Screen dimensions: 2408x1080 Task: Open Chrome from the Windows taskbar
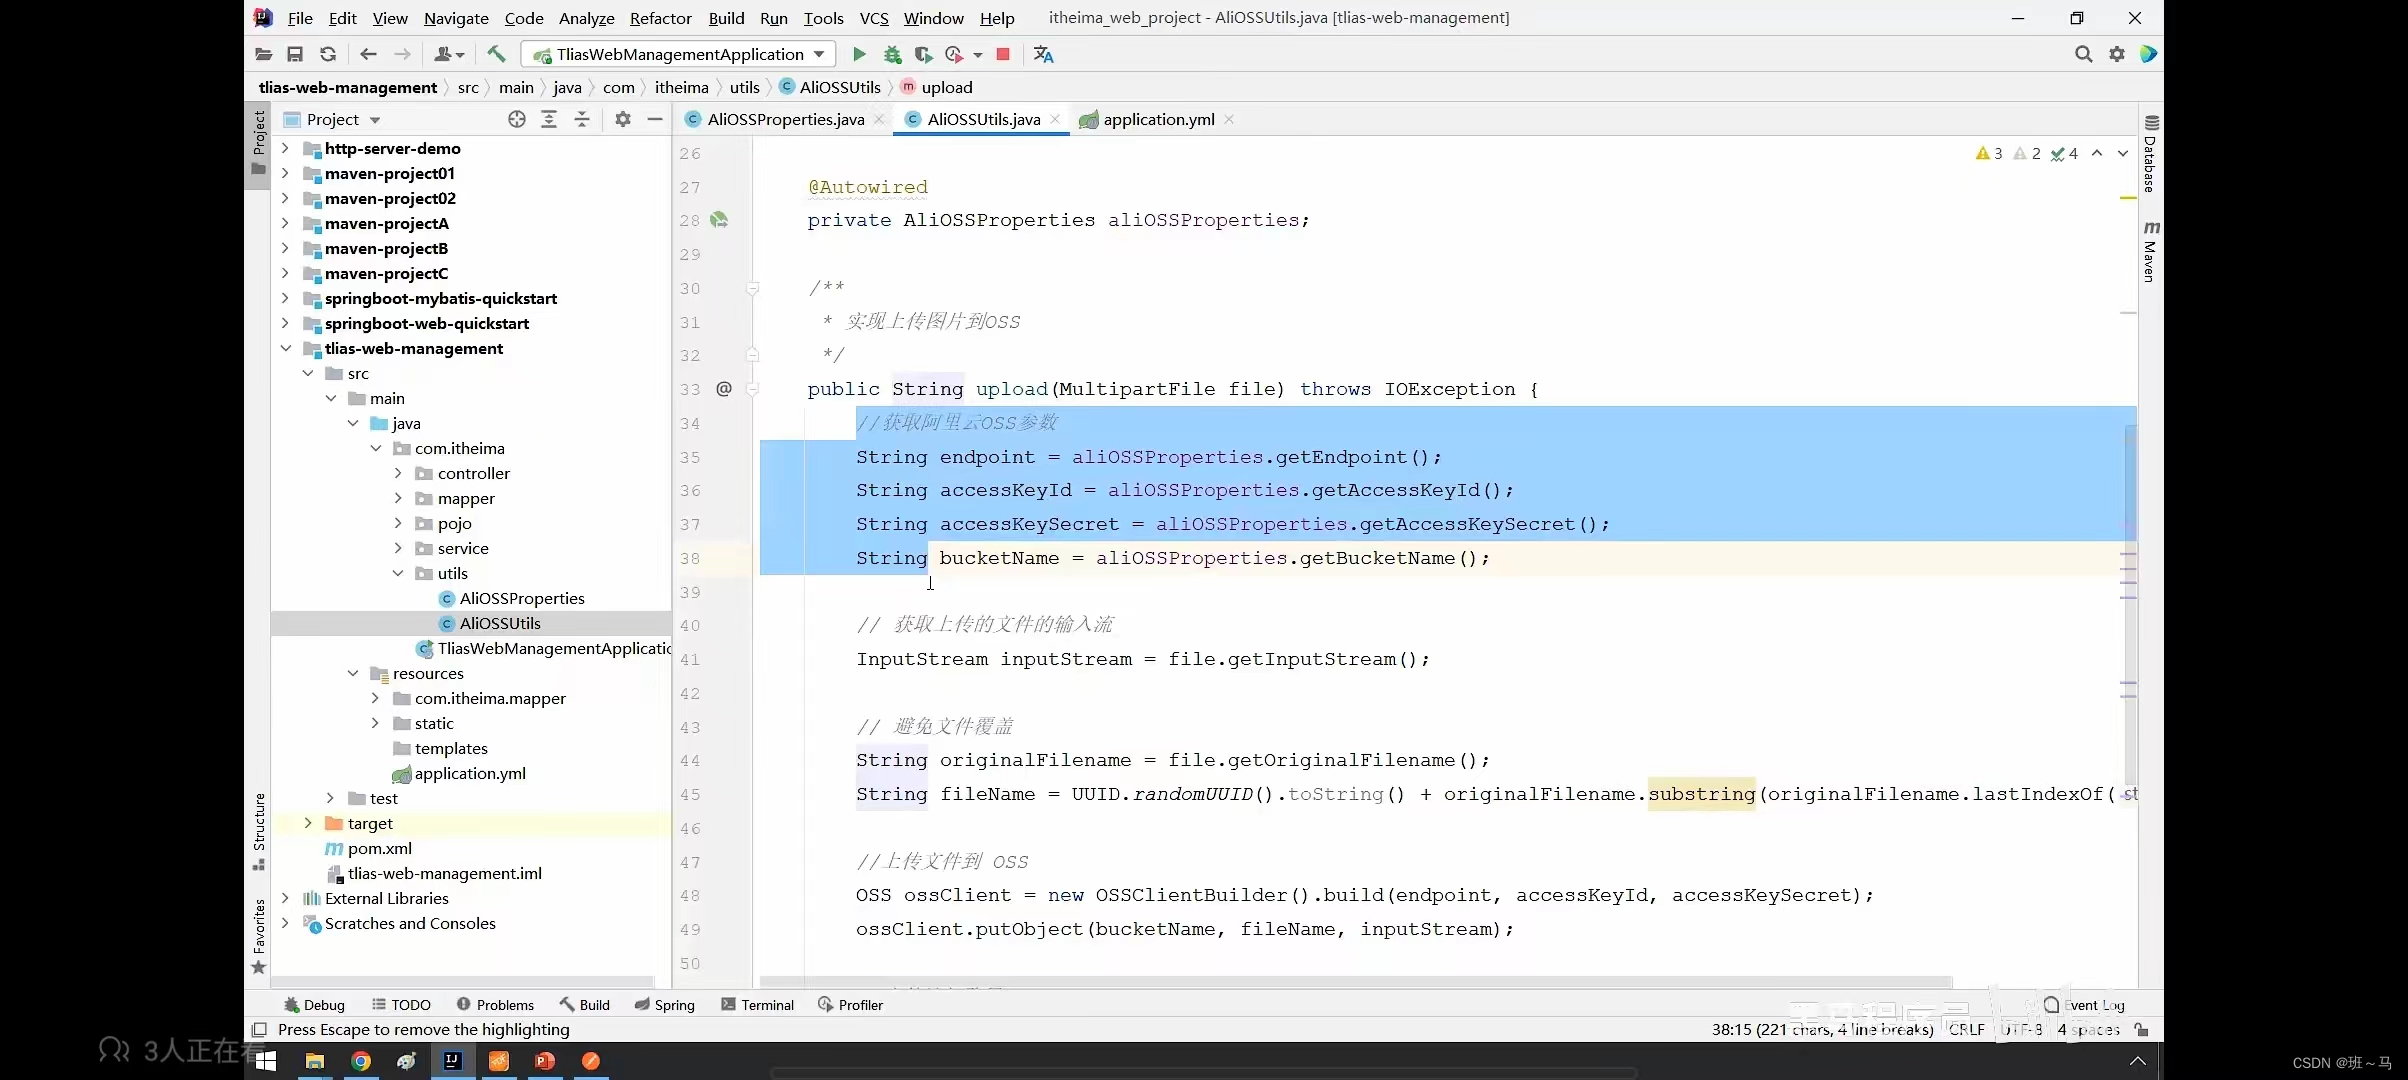pyautogui.click(x=361, y=1061)
